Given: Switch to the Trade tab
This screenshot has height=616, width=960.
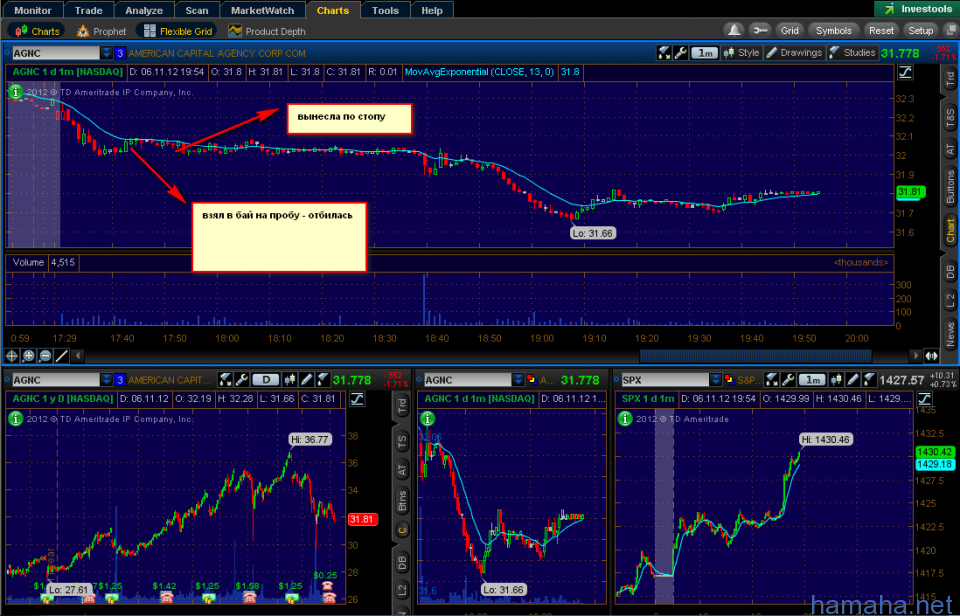Looking at the screenshot, I should 89,10.
